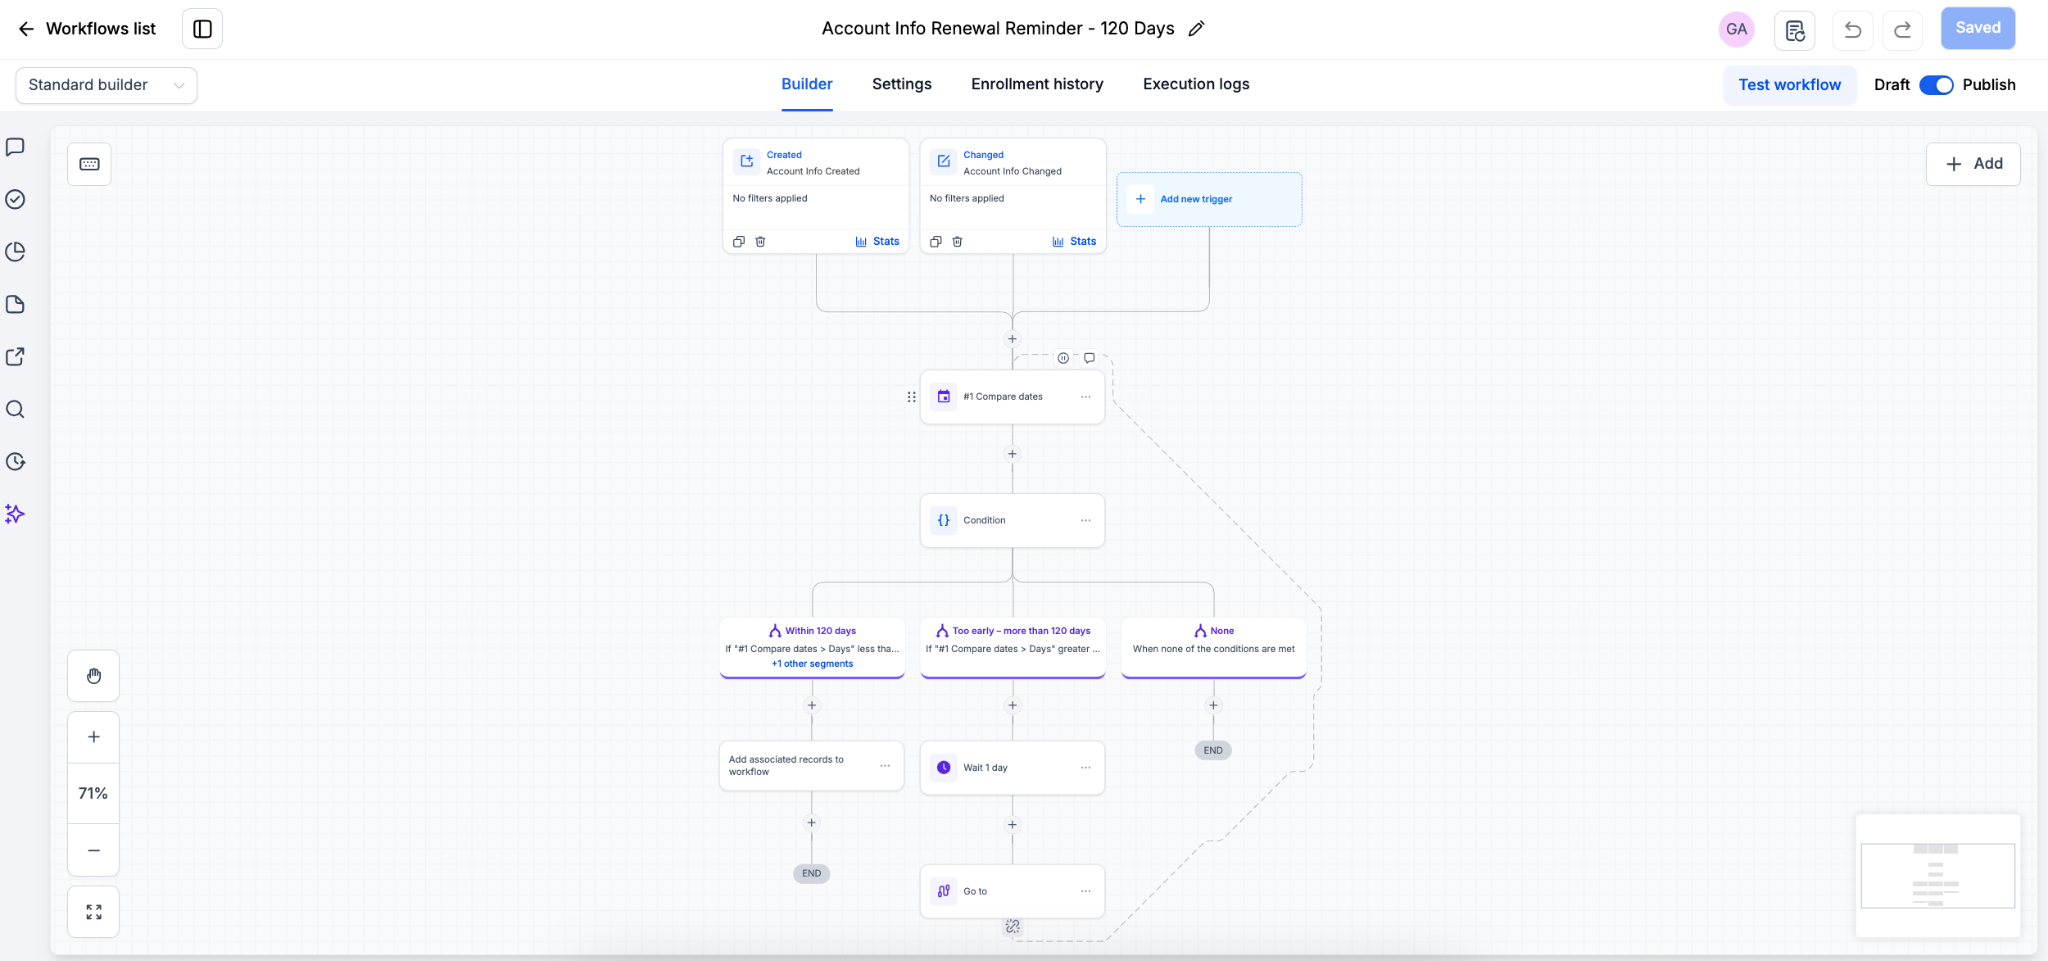Open options menu of Wait 1 day node
This screenshot has width=2048, height=961.
coord(1085,768)
